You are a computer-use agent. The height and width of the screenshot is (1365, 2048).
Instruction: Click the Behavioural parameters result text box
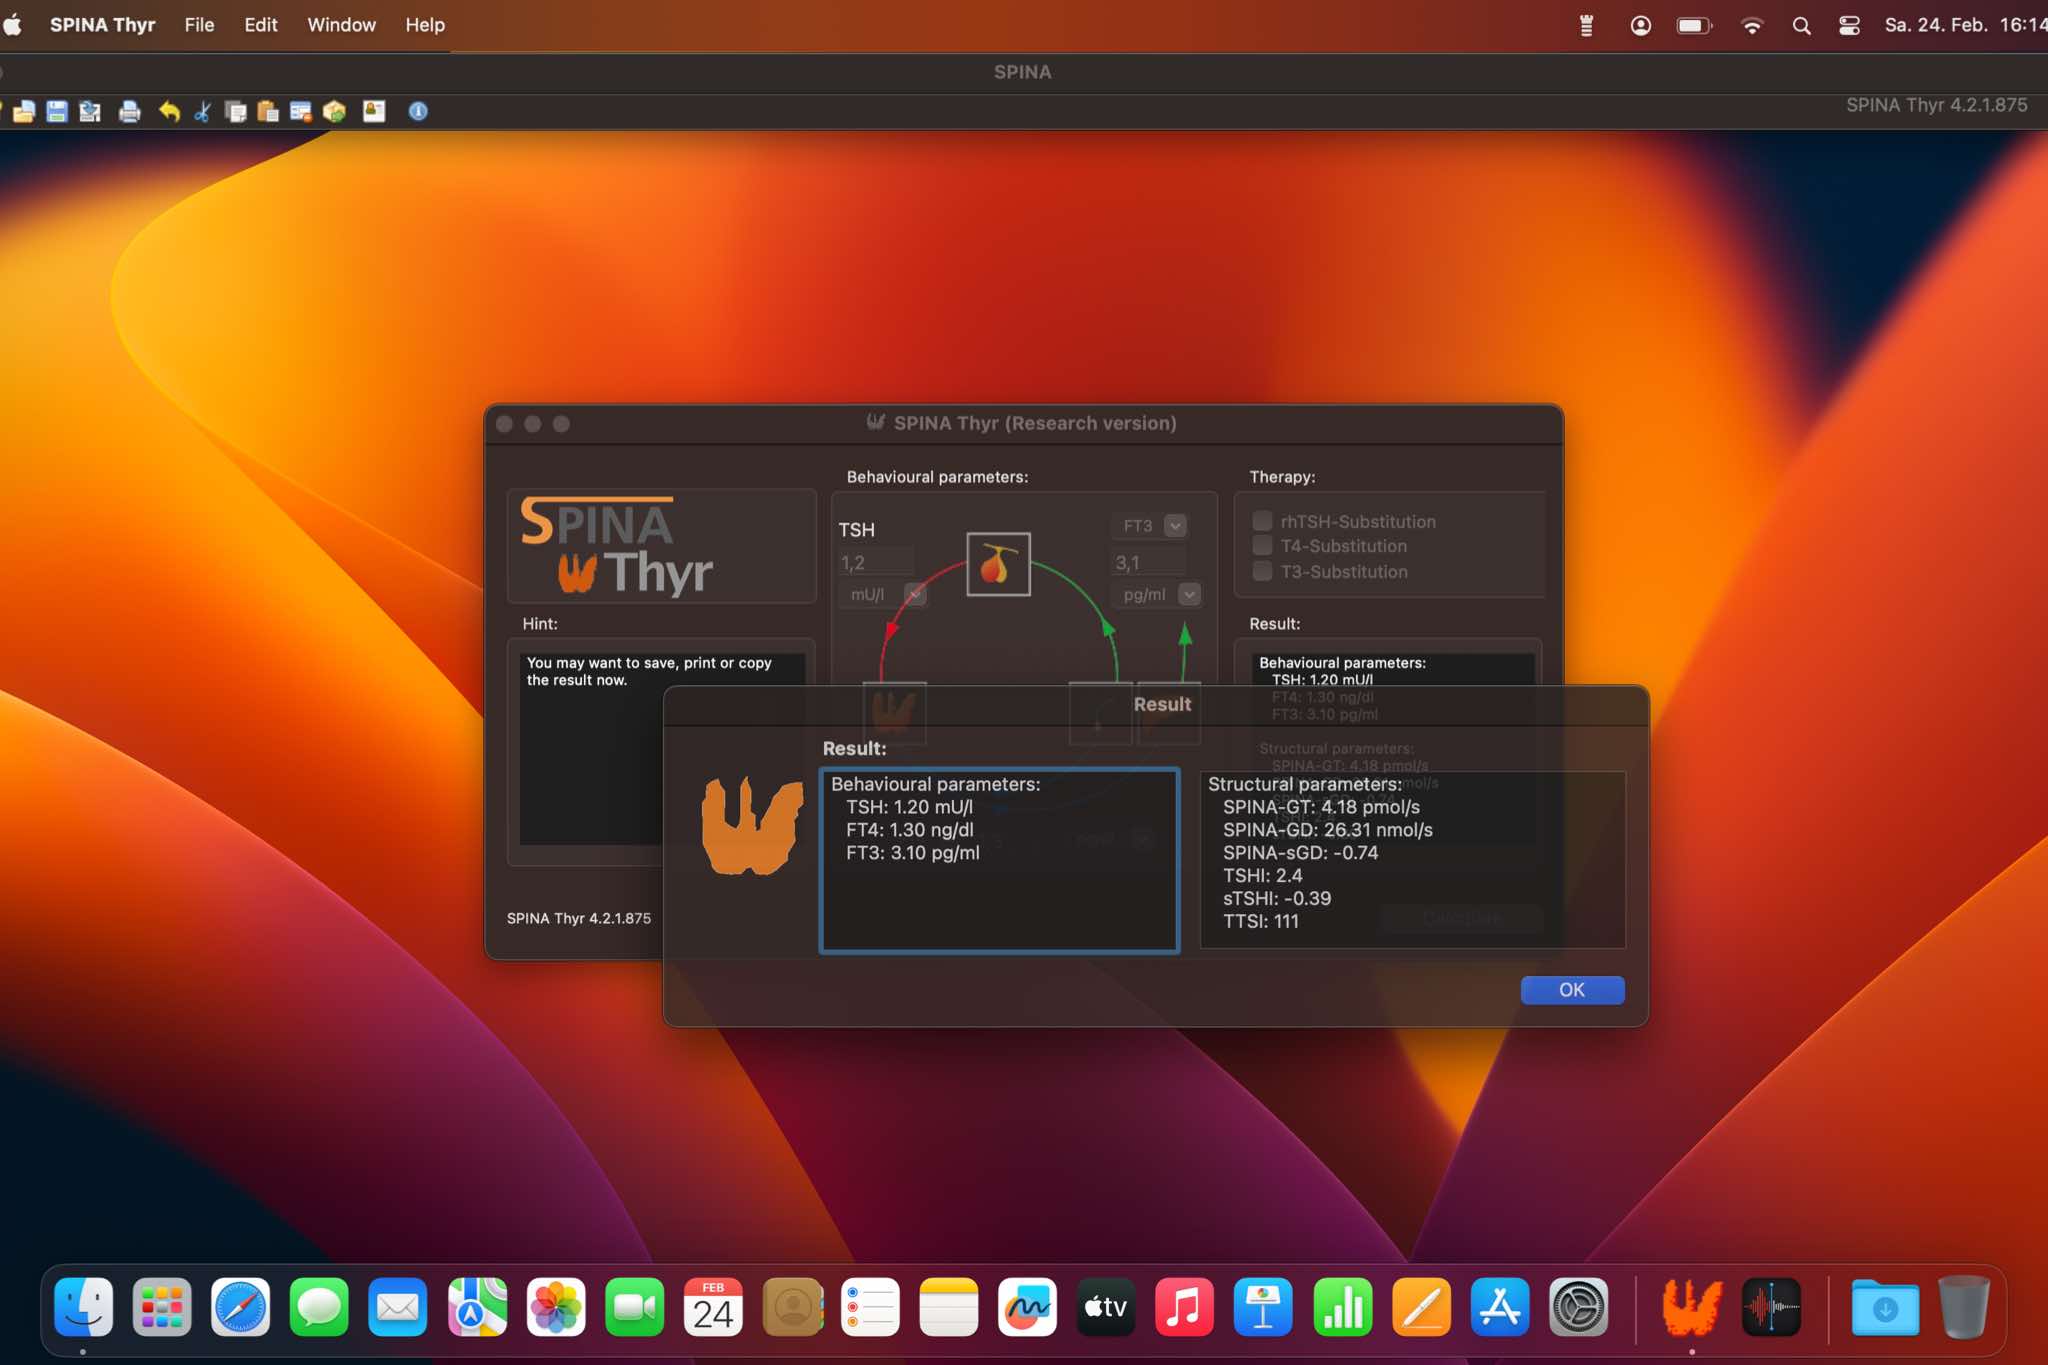click(999, 861)
